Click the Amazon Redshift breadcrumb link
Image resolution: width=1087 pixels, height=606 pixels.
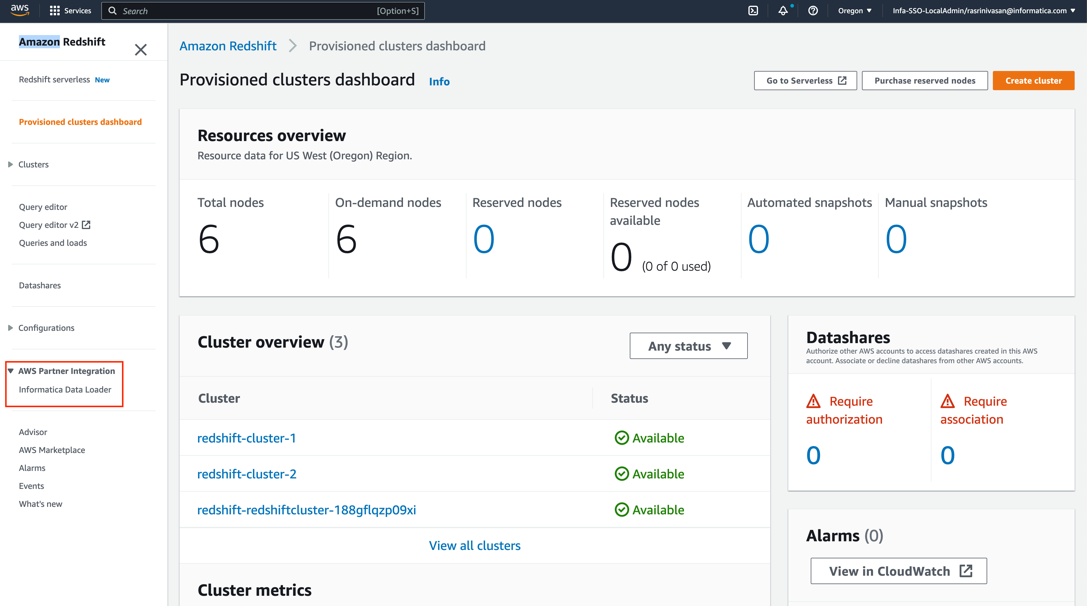point(227,46)
